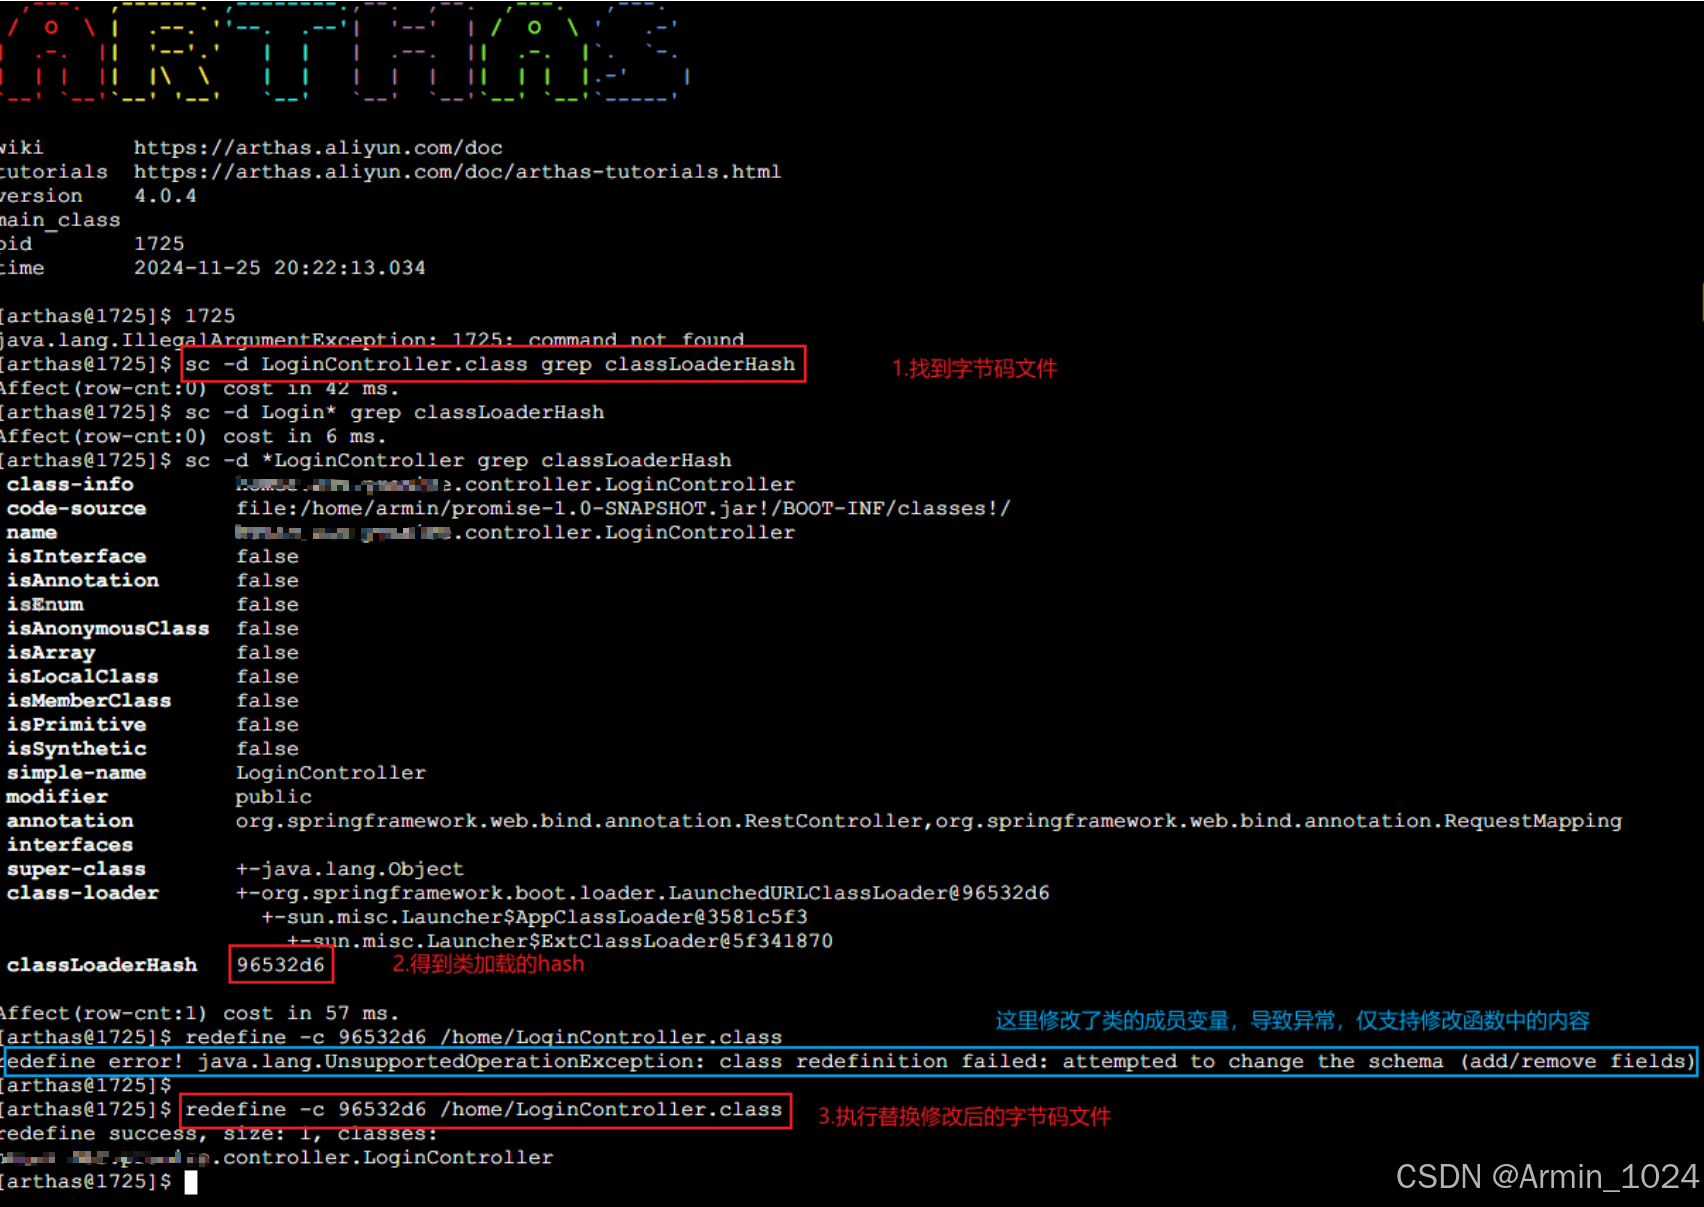The image size is (1704, 1207).
Task: Click the isPrimitive row label
Action: pos(76,724)
